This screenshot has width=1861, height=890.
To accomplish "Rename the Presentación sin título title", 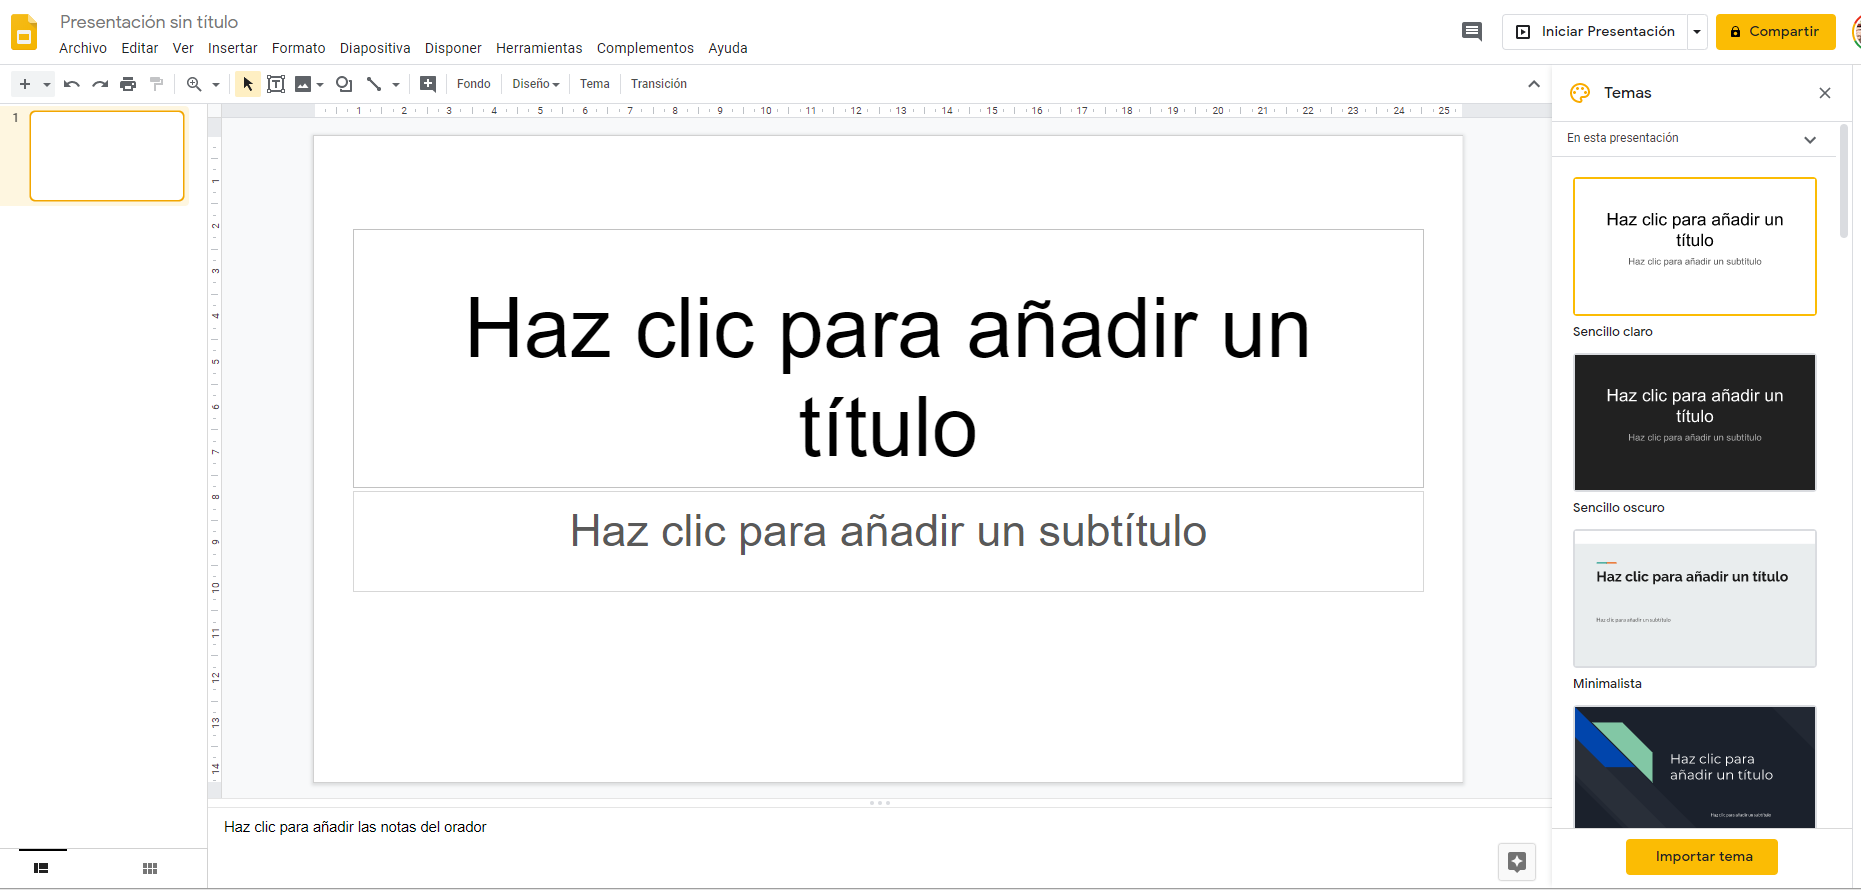I will 149,22.
